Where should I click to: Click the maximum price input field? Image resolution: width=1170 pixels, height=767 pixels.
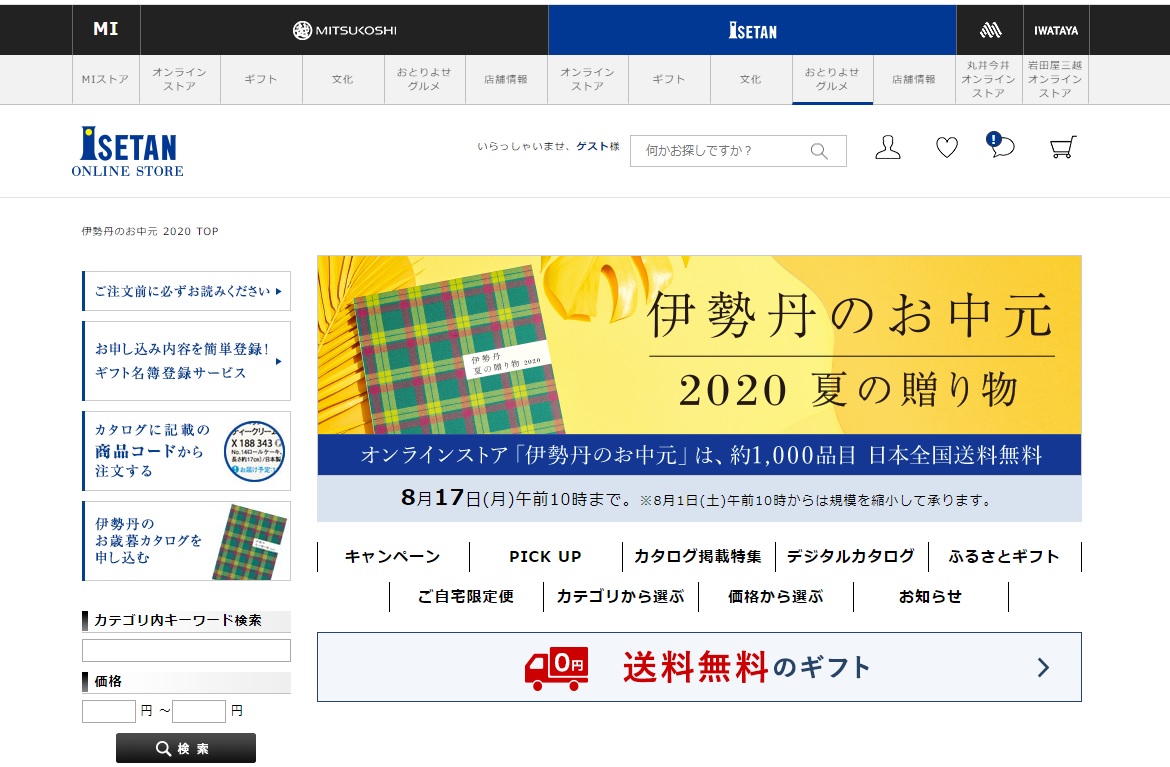[x=198, y=711]
